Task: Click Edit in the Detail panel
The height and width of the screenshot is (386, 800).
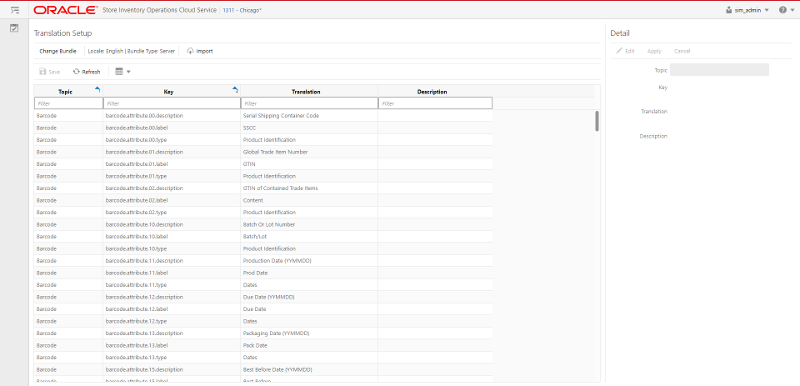Action: point(626,51)
